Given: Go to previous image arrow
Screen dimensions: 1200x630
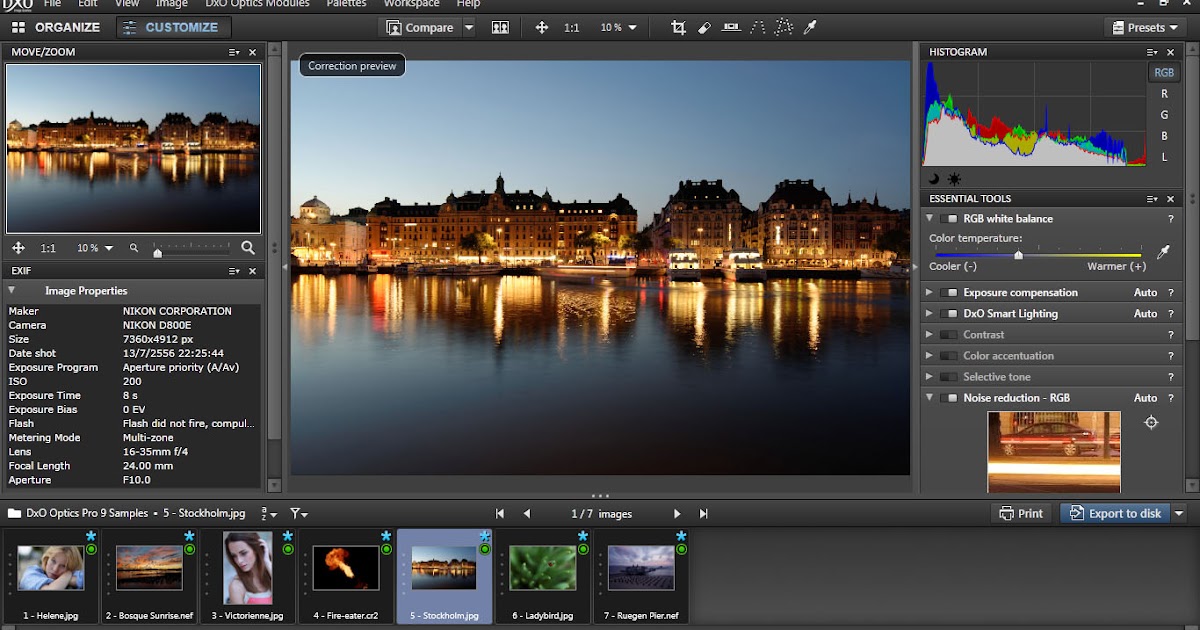Looking at the screenshot, I should click(x=527, y=514).
